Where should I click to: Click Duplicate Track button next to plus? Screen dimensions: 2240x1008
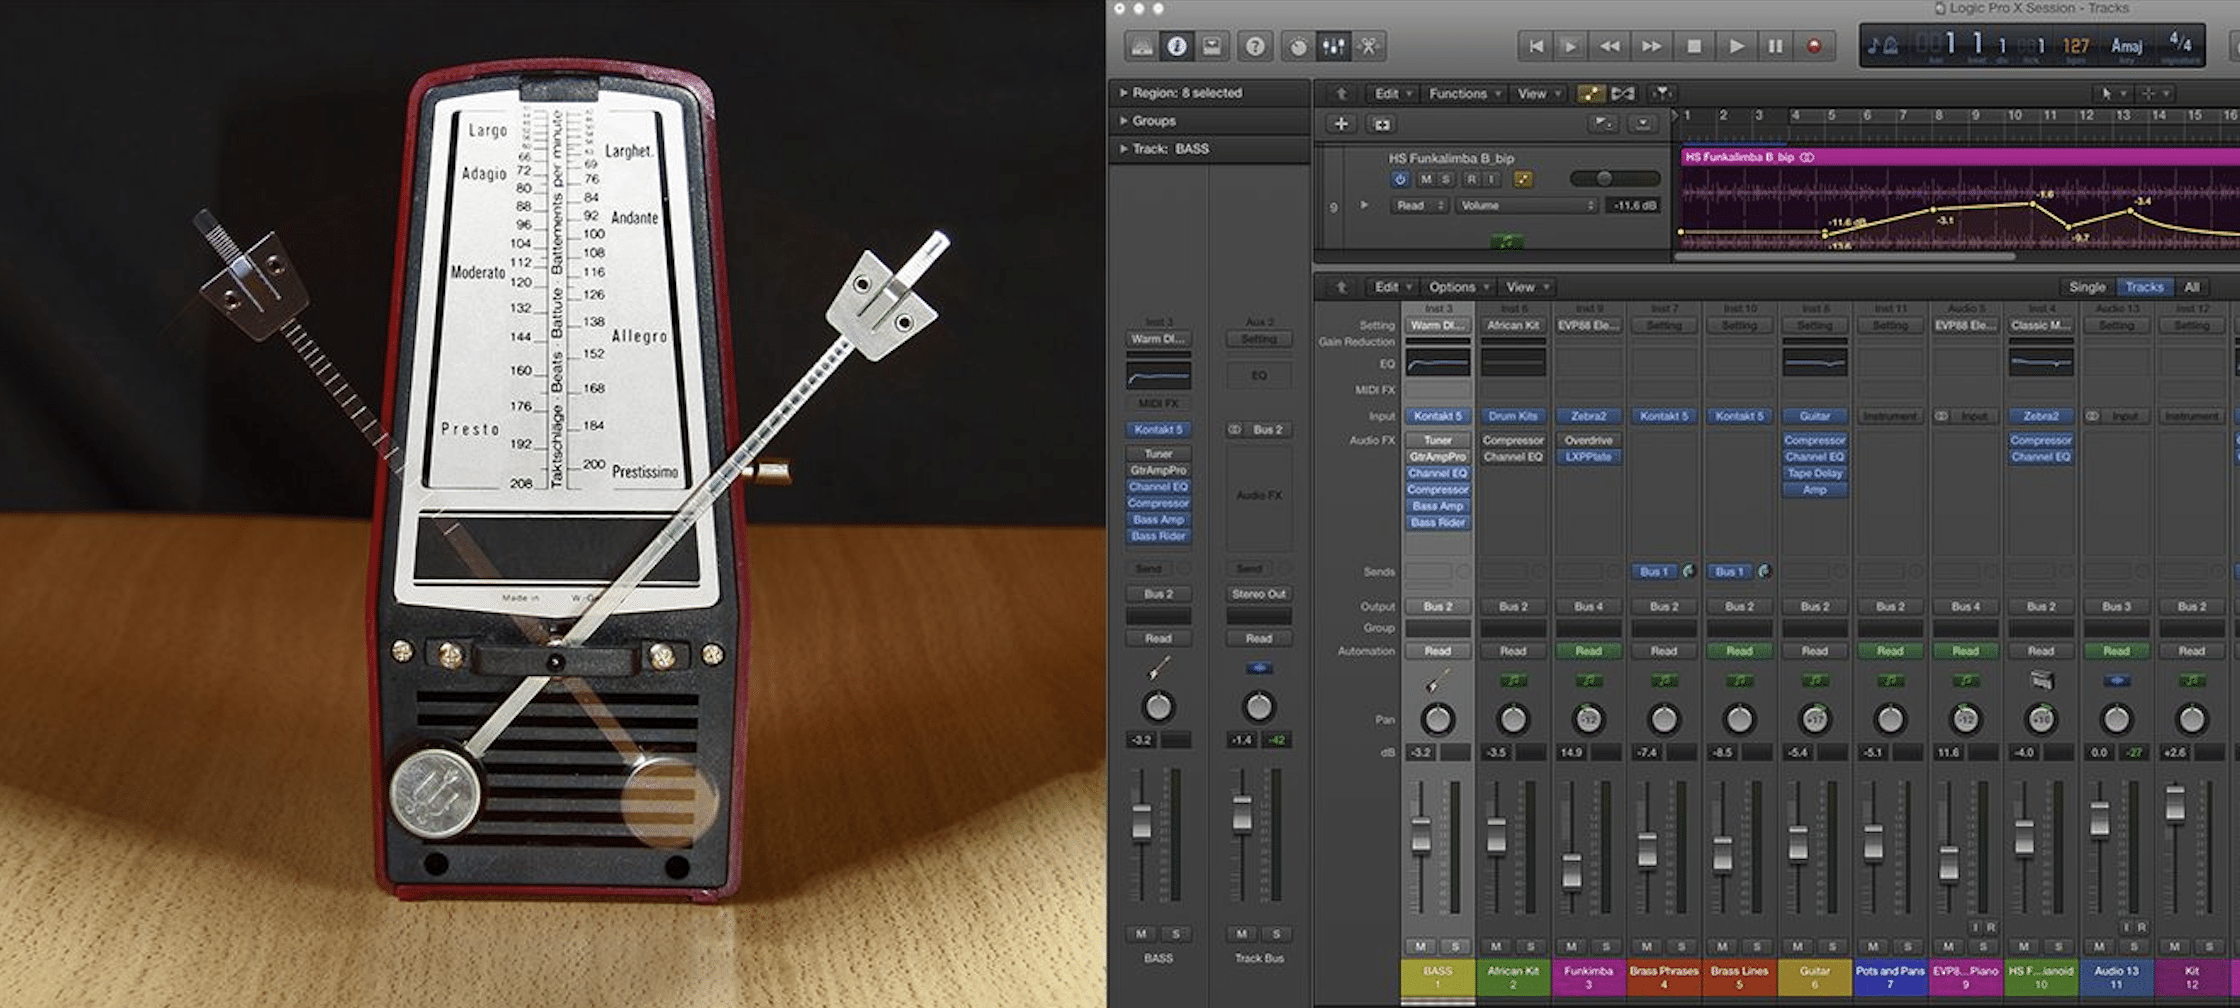click(x=1382, y=124)
